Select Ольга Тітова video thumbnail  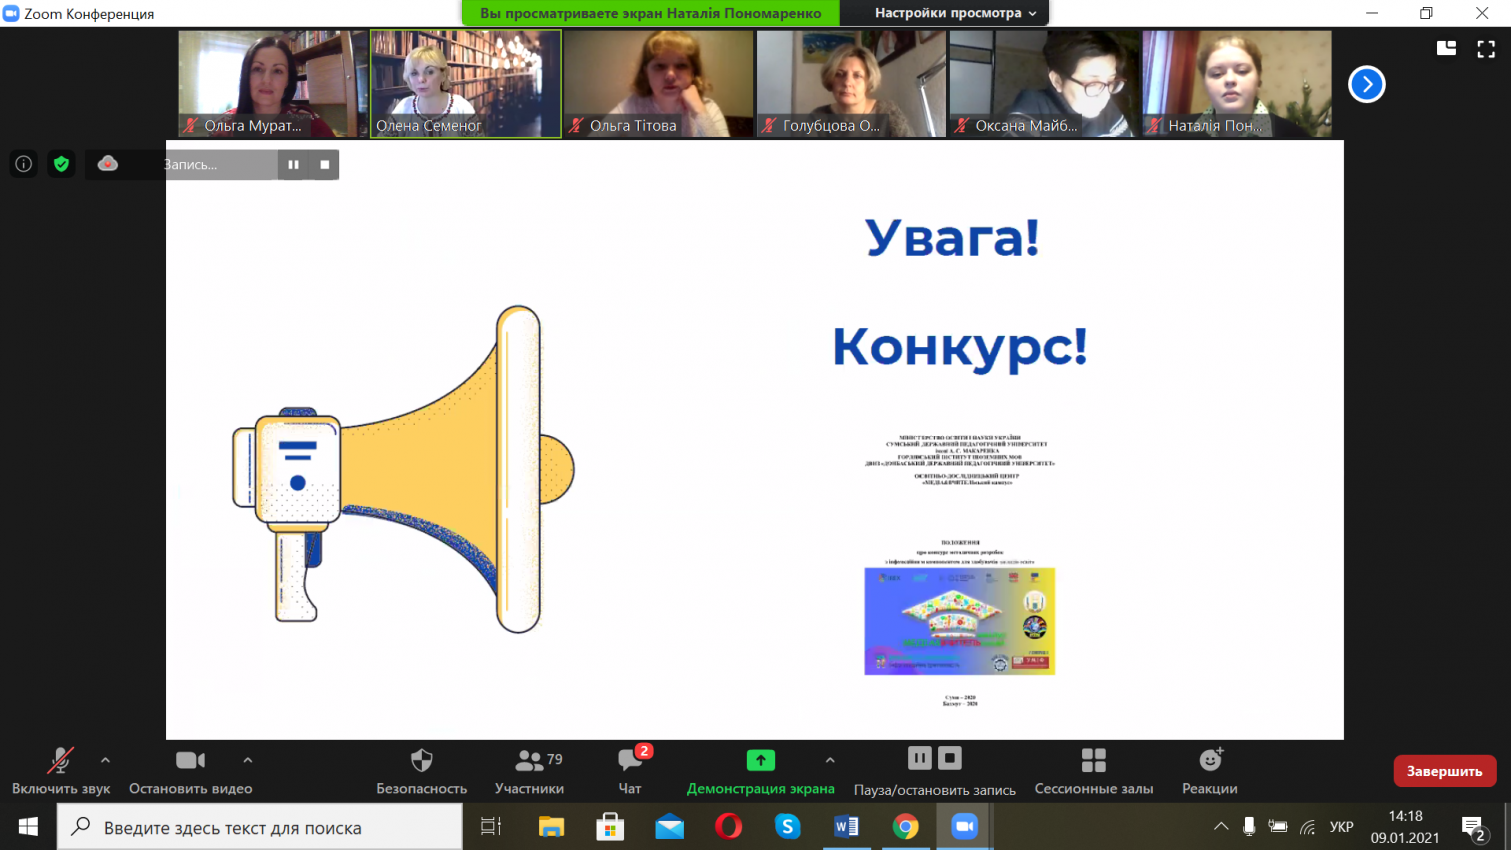pos(658,84)
